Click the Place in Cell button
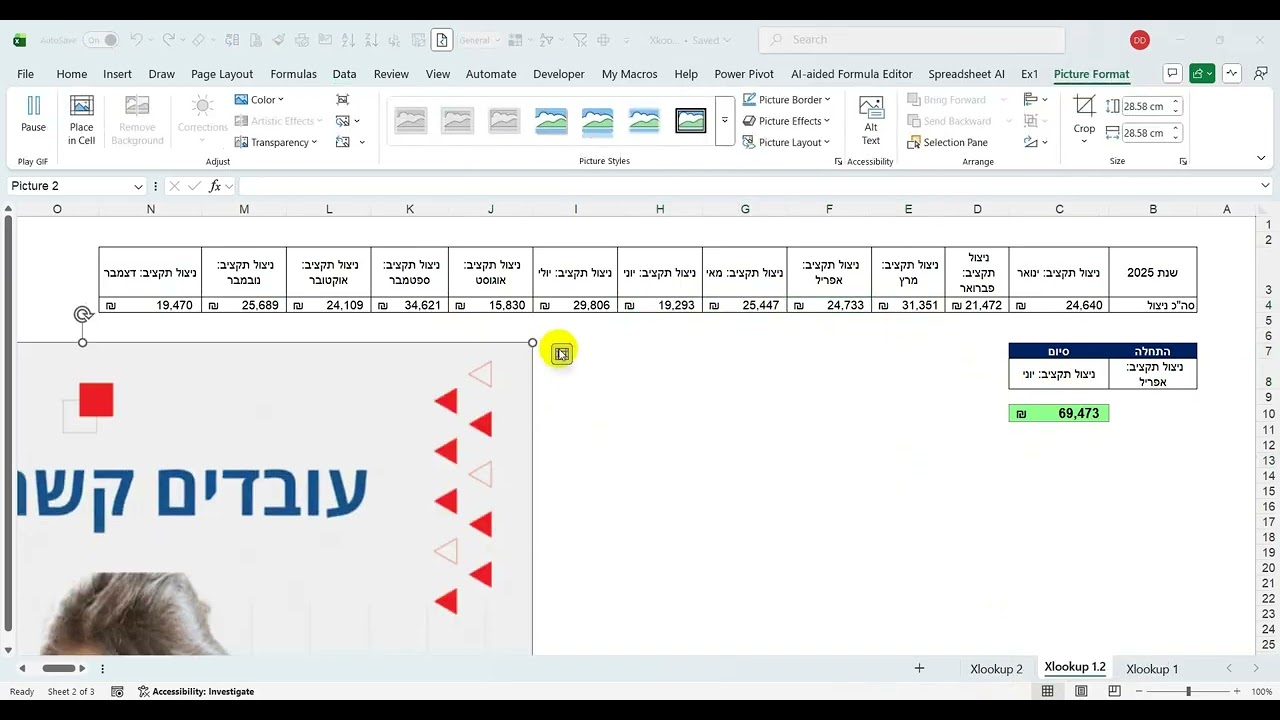 (x=81, y=120)
